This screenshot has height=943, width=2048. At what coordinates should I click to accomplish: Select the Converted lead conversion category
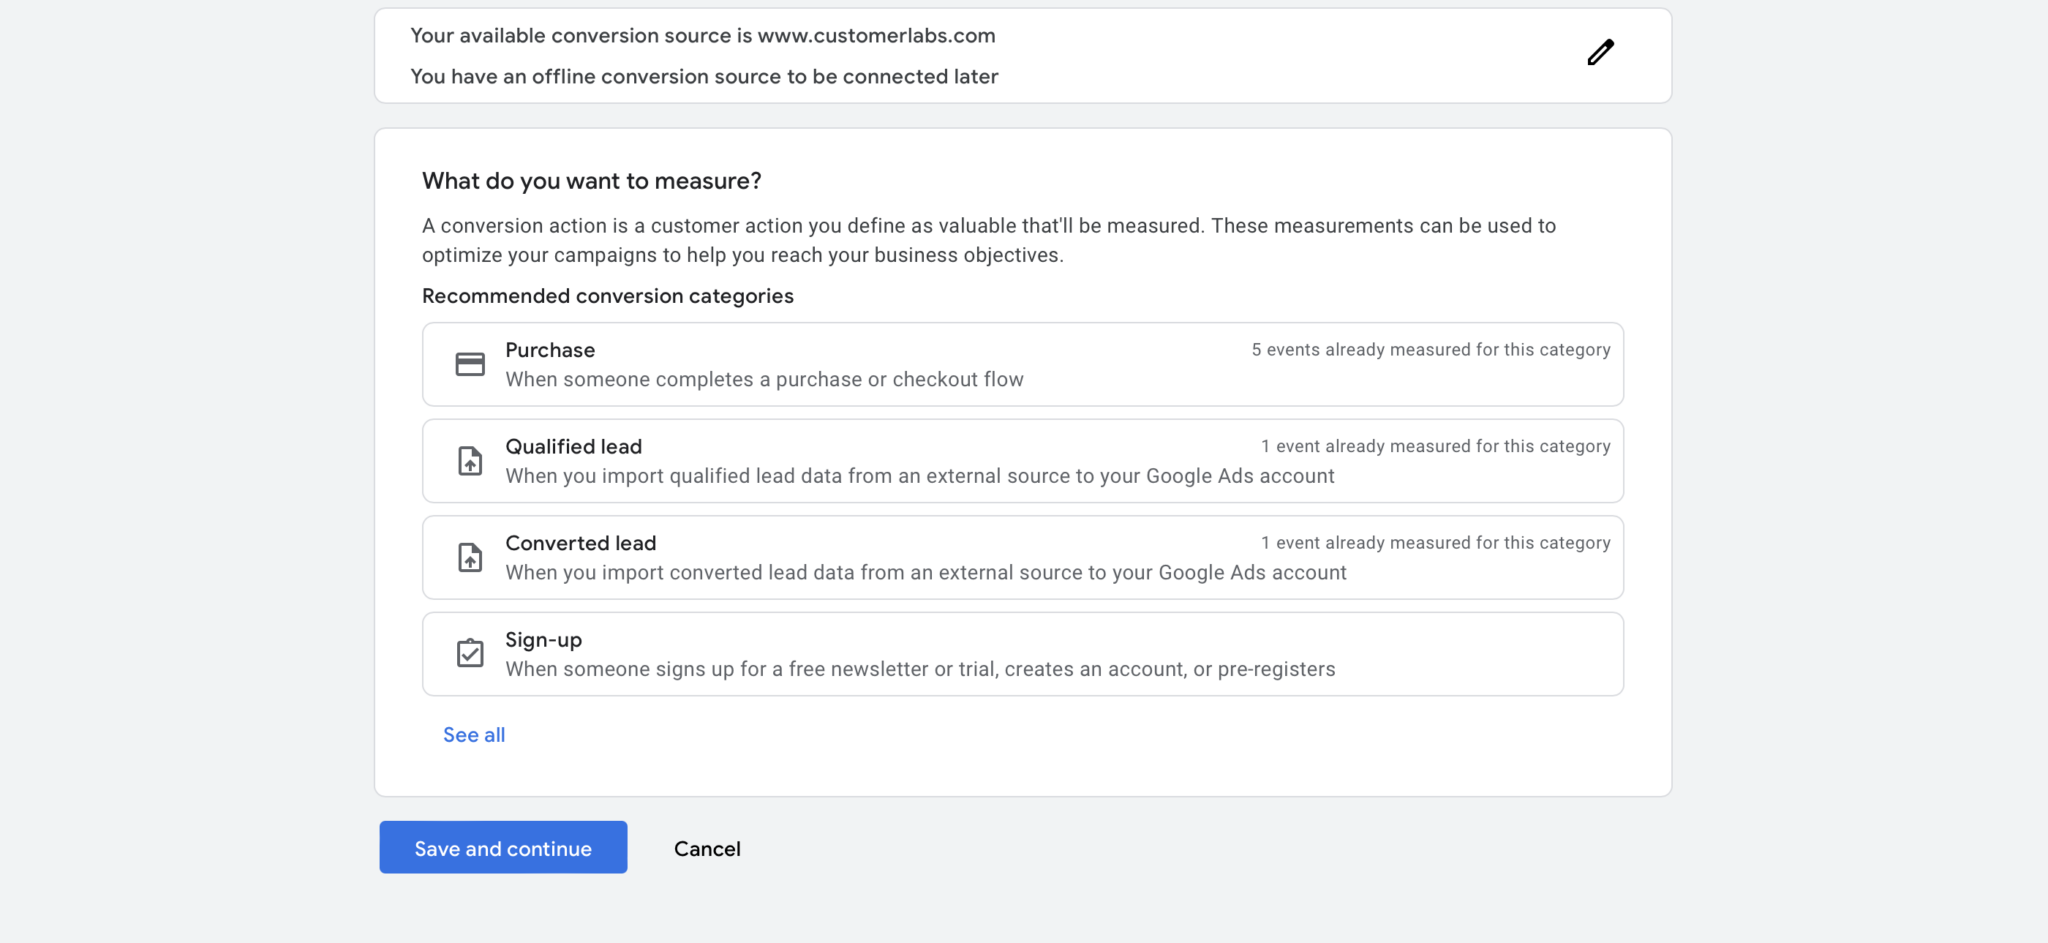1022,557
